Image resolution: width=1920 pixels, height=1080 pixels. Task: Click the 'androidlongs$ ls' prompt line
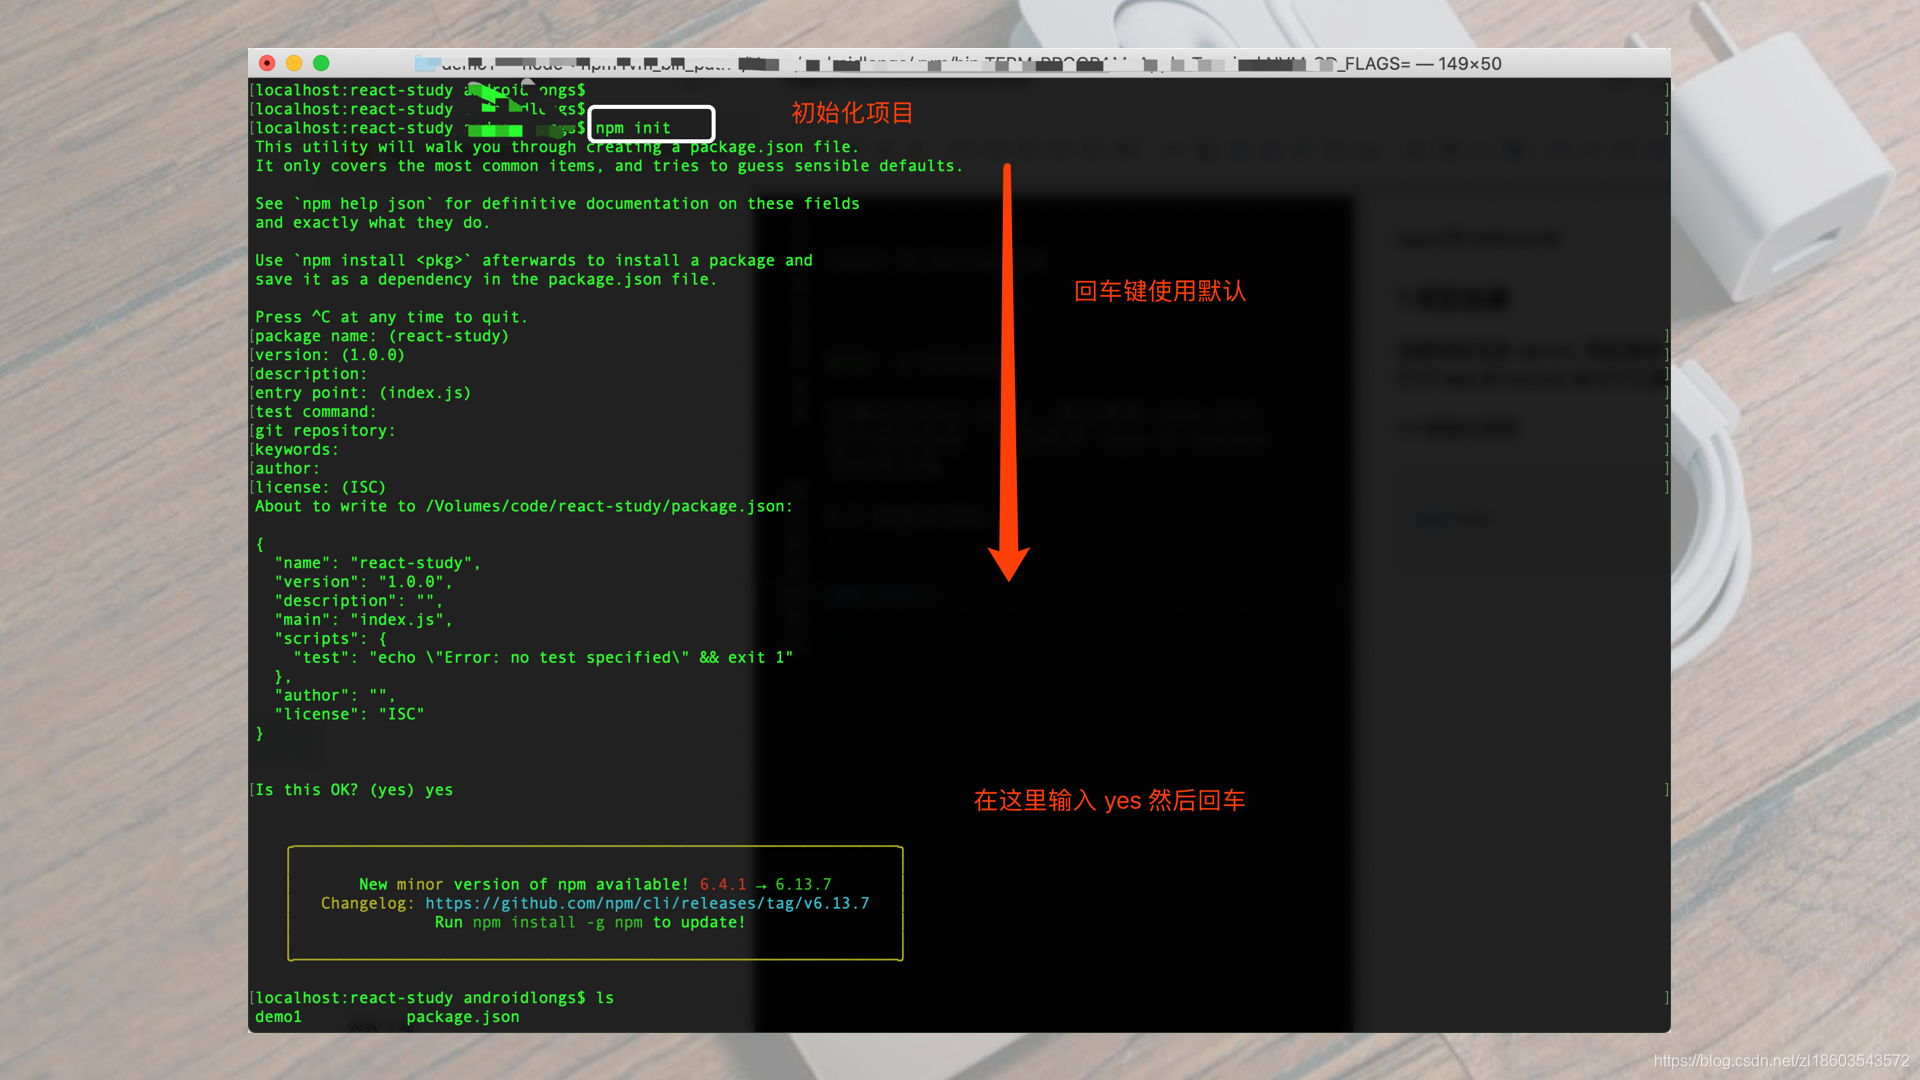point(434,998)
